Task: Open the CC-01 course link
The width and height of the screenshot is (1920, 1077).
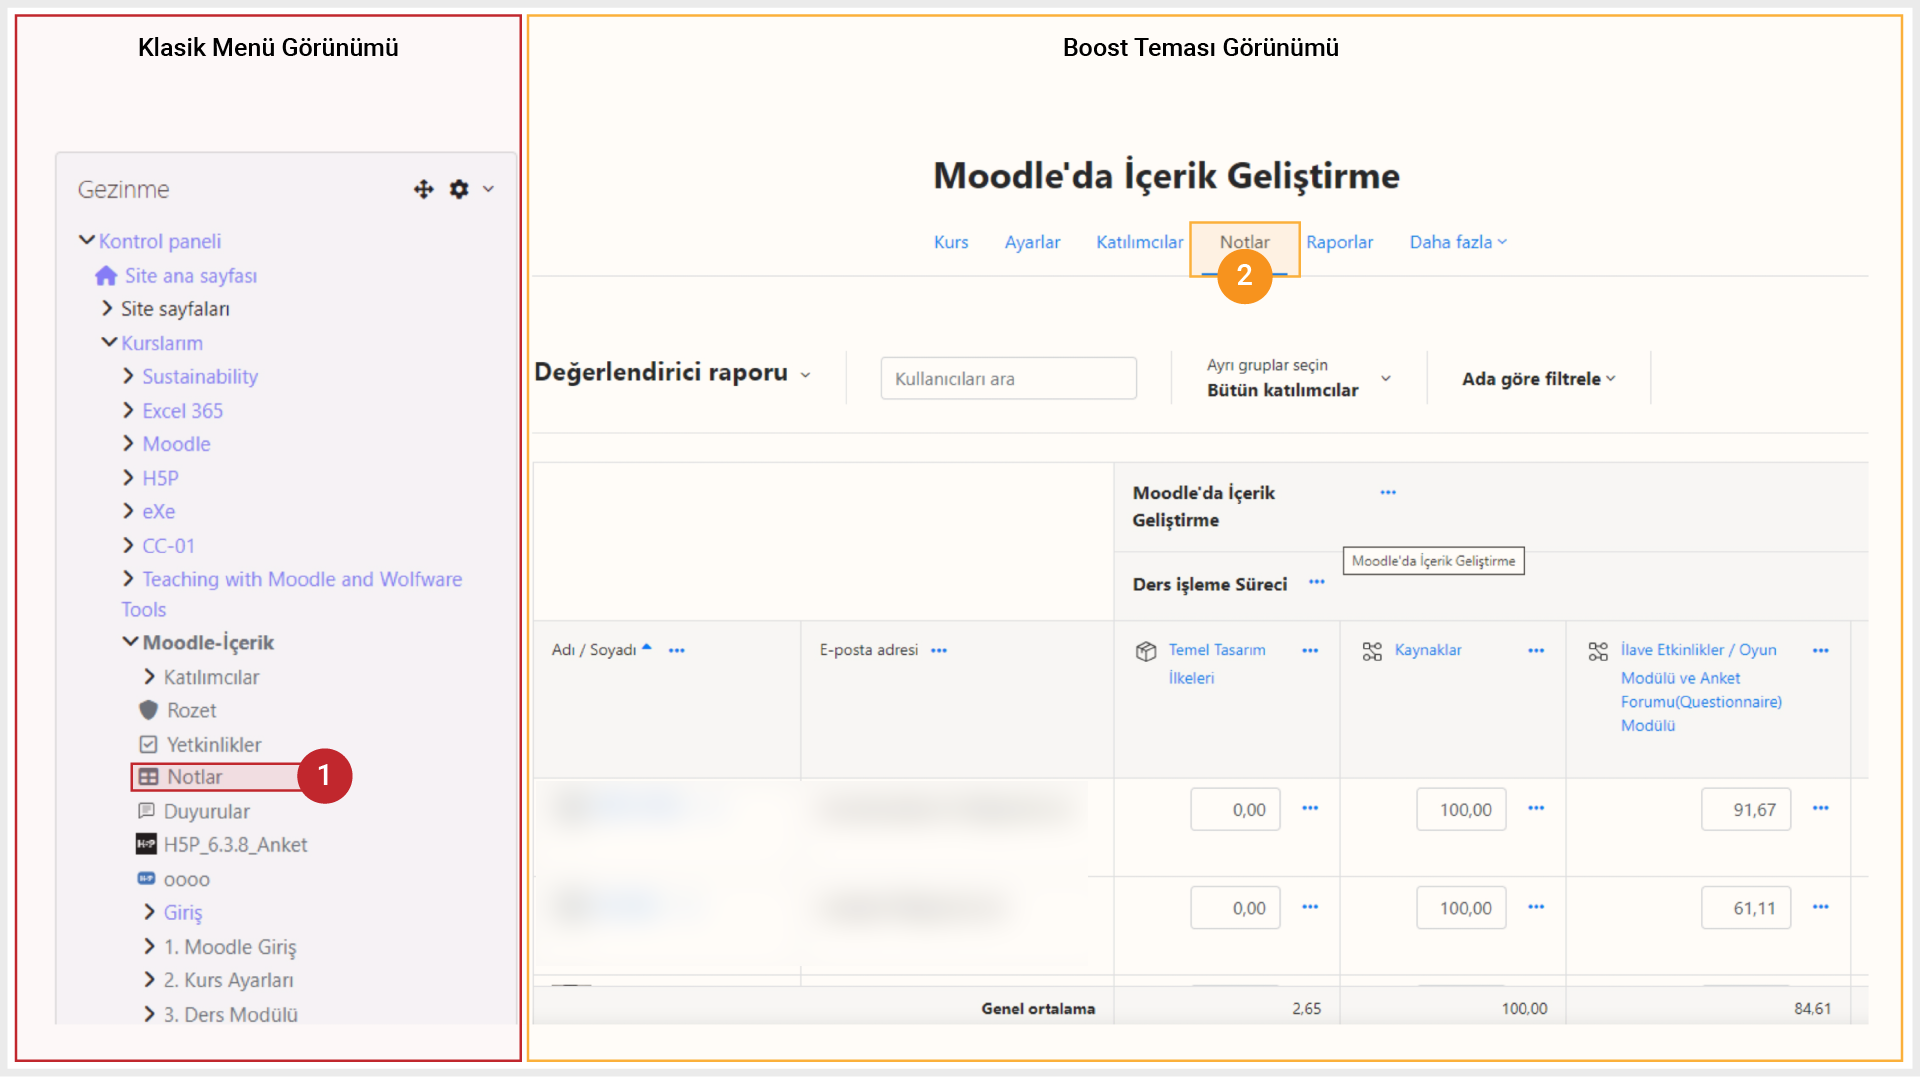Action: 168,546
